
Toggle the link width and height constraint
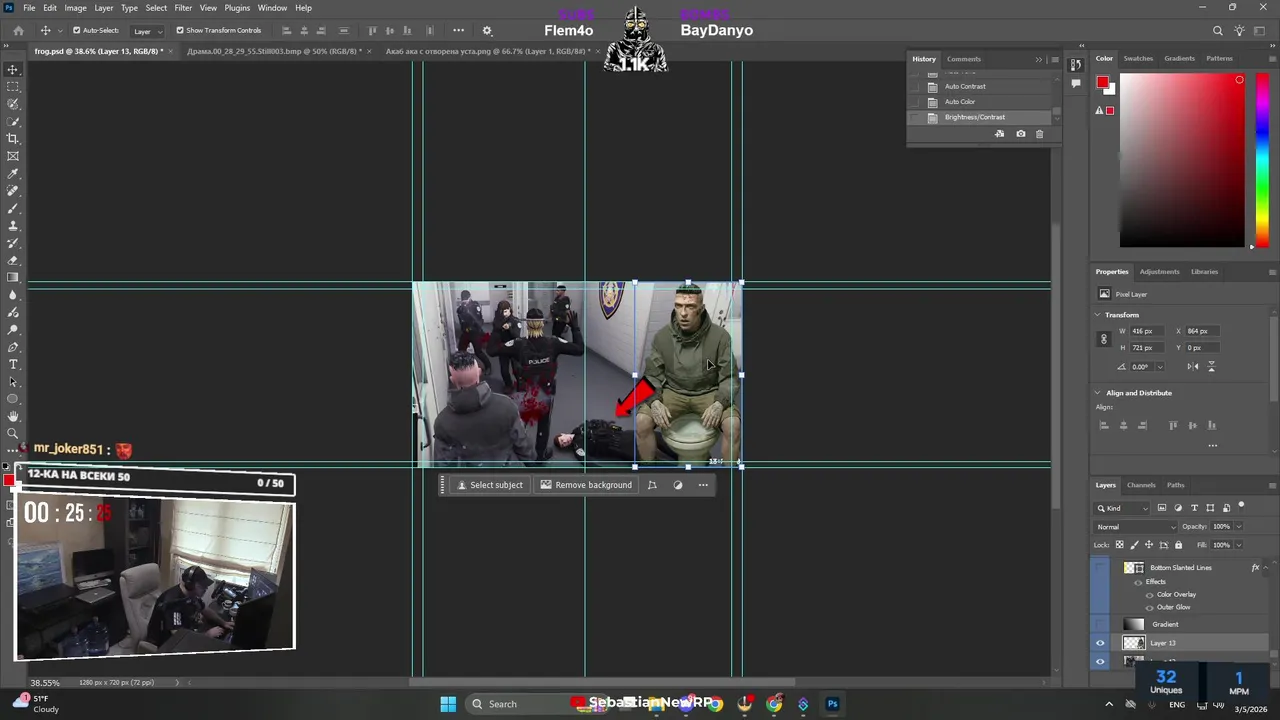pos(1104,339)
